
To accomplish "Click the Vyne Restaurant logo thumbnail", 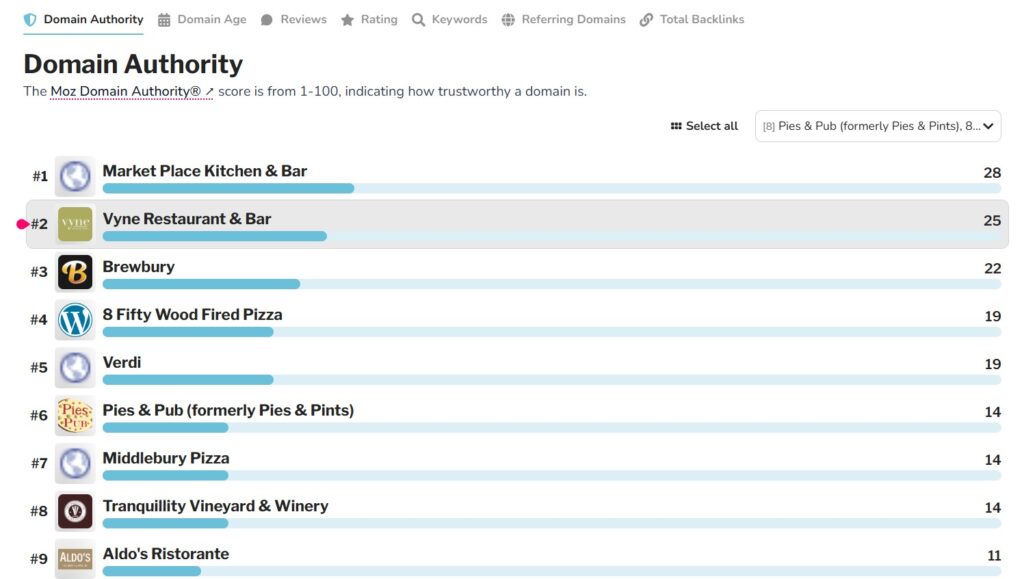I will [75, 224].
